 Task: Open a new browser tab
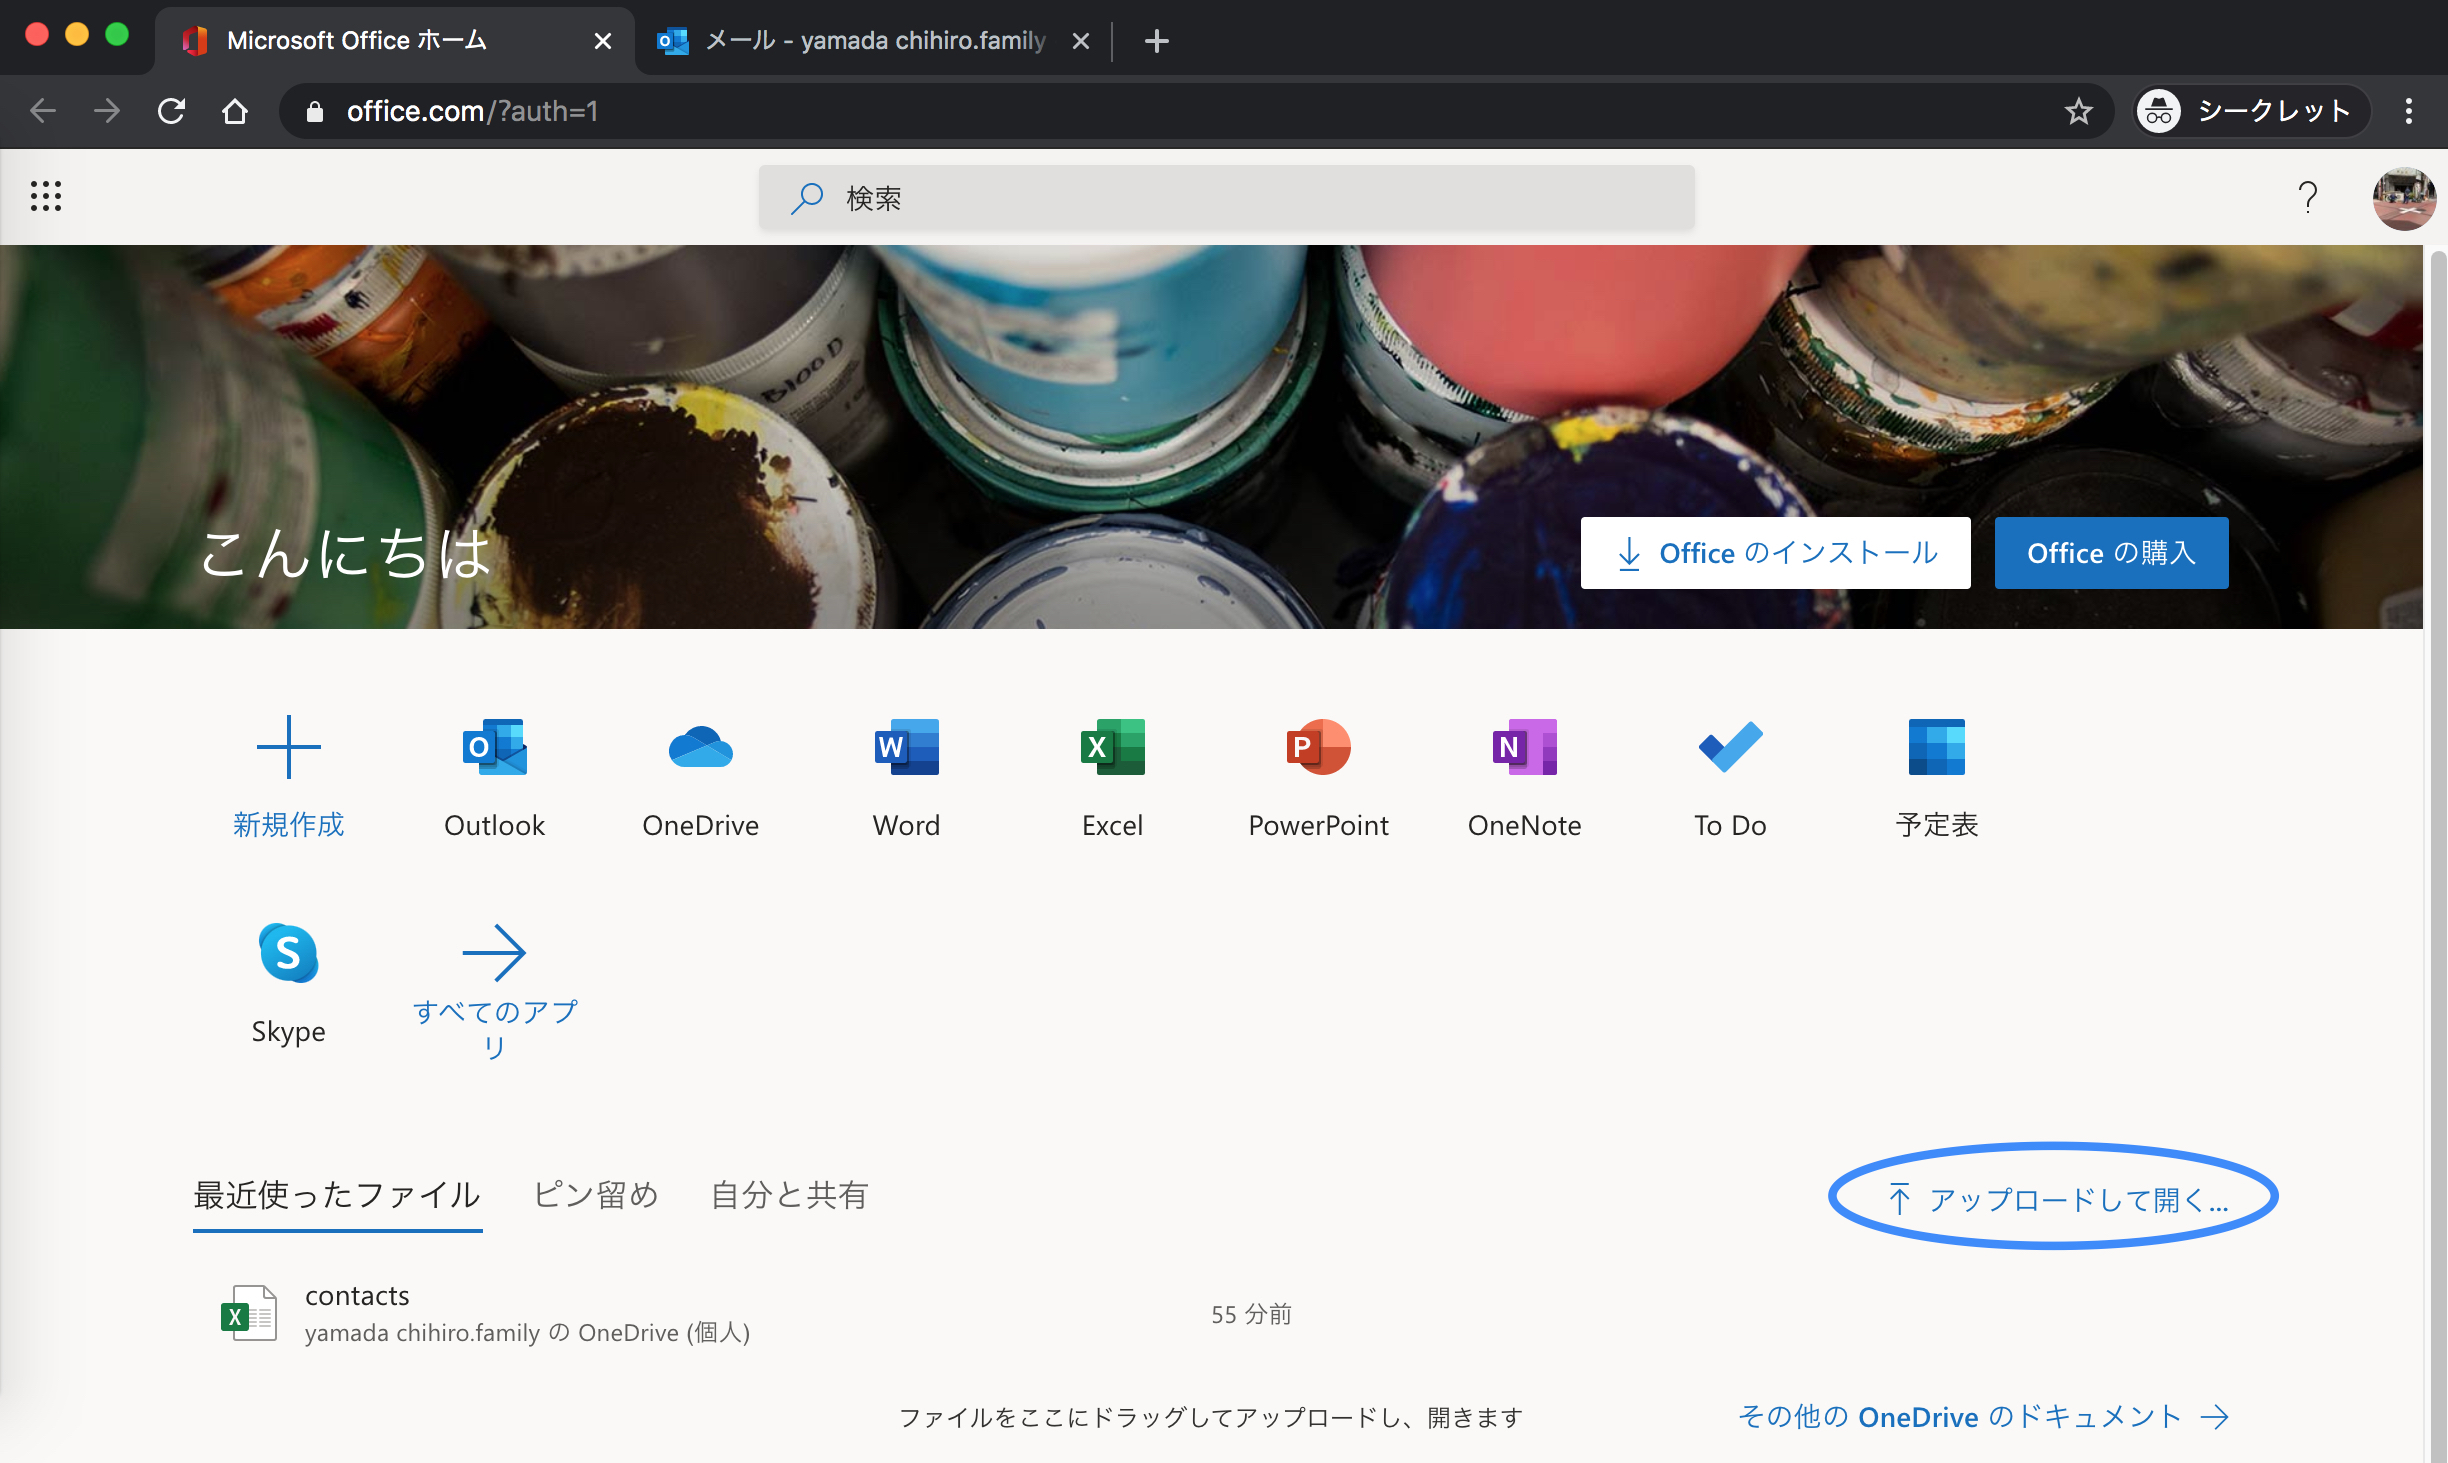pos(1156,41)
